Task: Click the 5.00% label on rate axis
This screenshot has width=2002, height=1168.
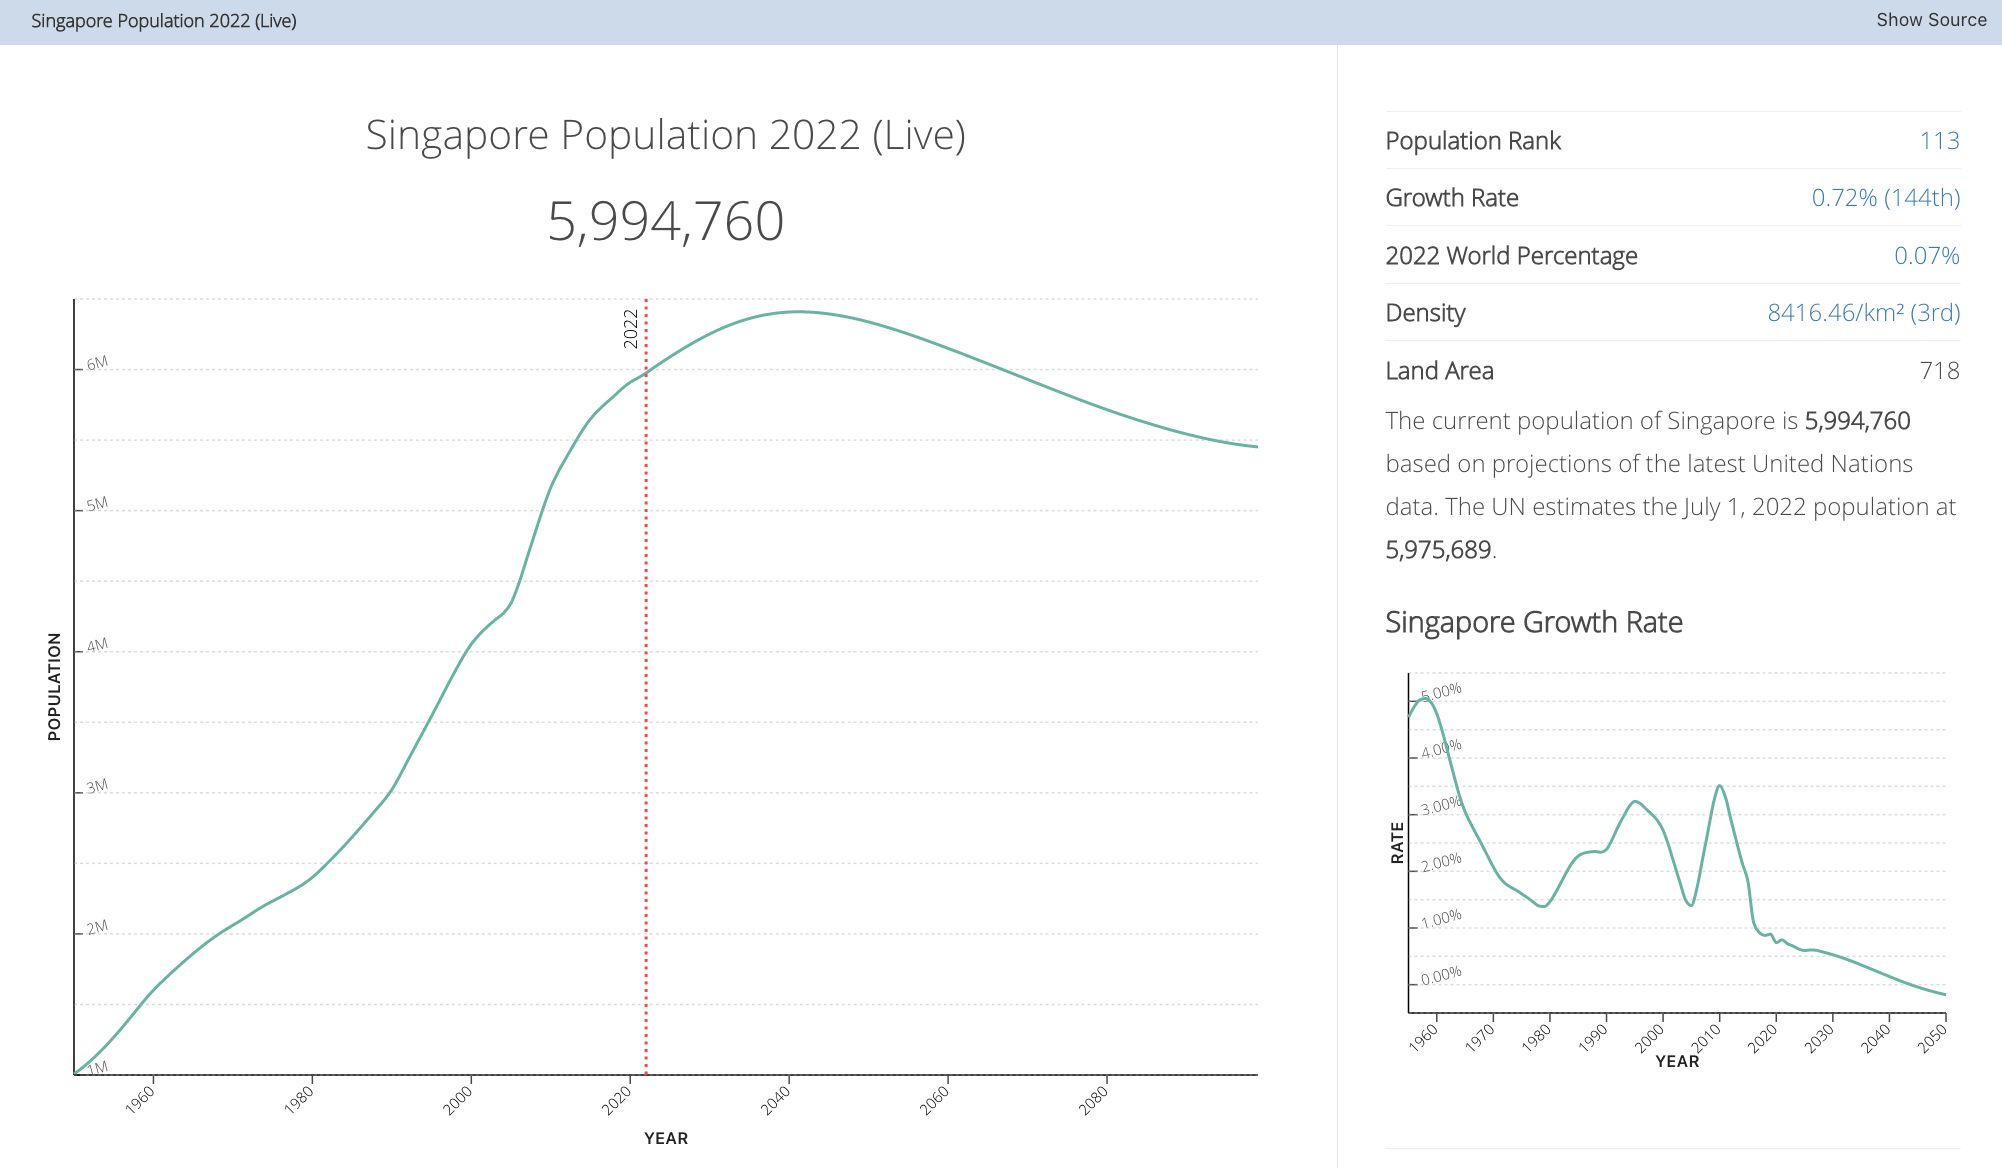Action: (1441, 691)
